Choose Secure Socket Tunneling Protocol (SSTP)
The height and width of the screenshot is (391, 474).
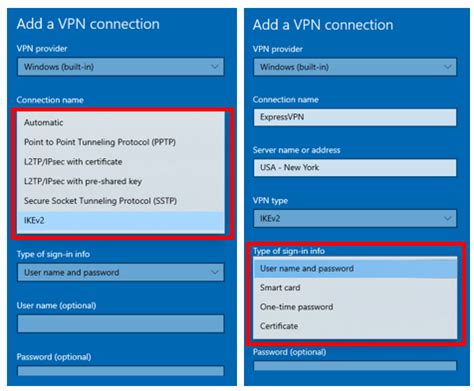(121, 201)
